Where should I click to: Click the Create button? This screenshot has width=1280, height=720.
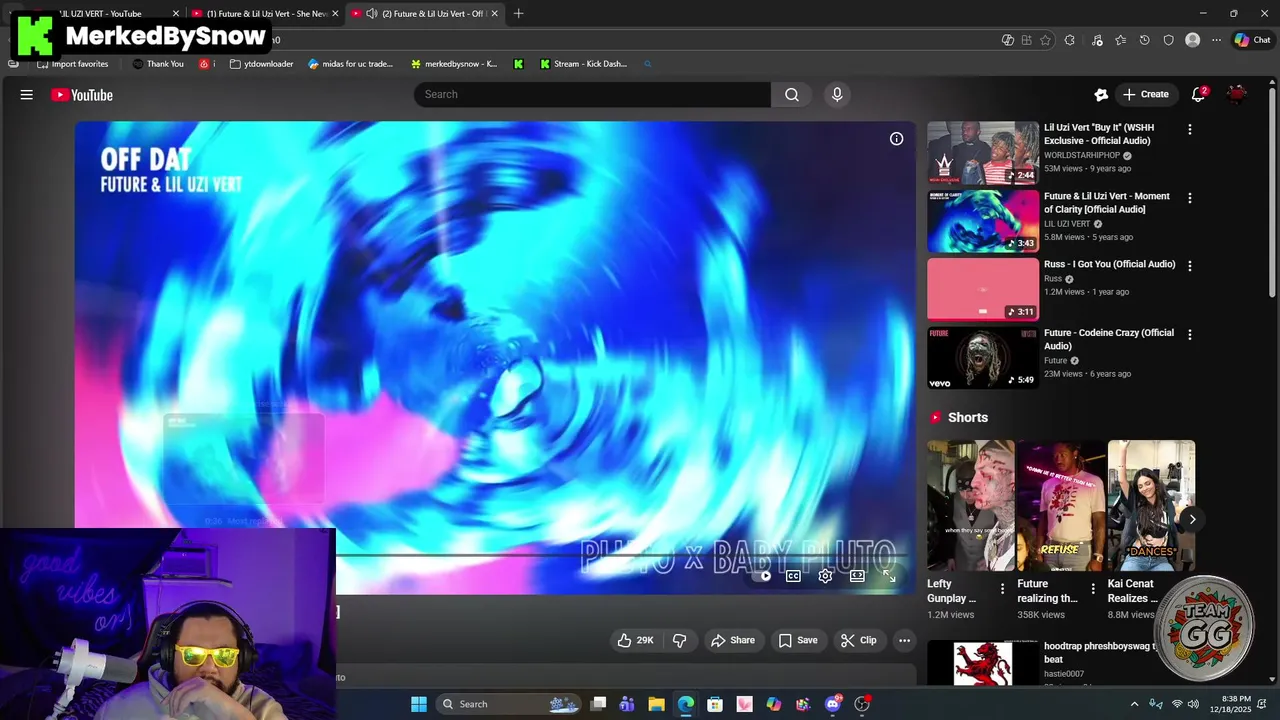coord(1145,95)
